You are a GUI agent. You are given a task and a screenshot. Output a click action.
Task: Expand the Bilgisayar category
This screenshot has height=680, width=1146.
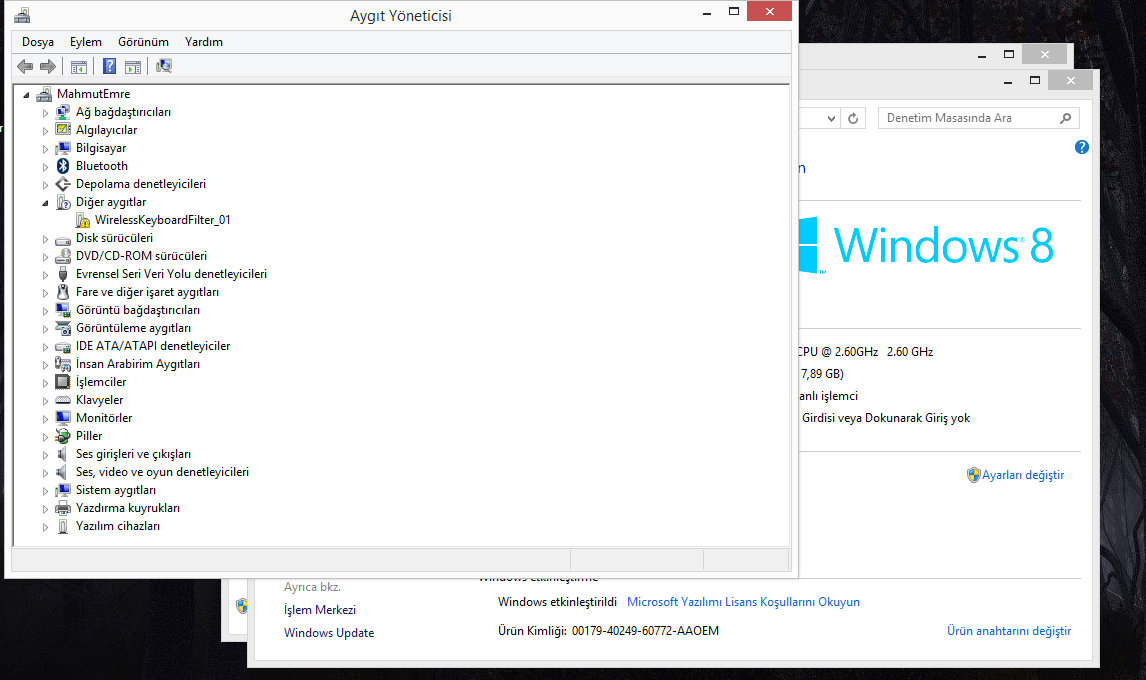tap(45, 148)
